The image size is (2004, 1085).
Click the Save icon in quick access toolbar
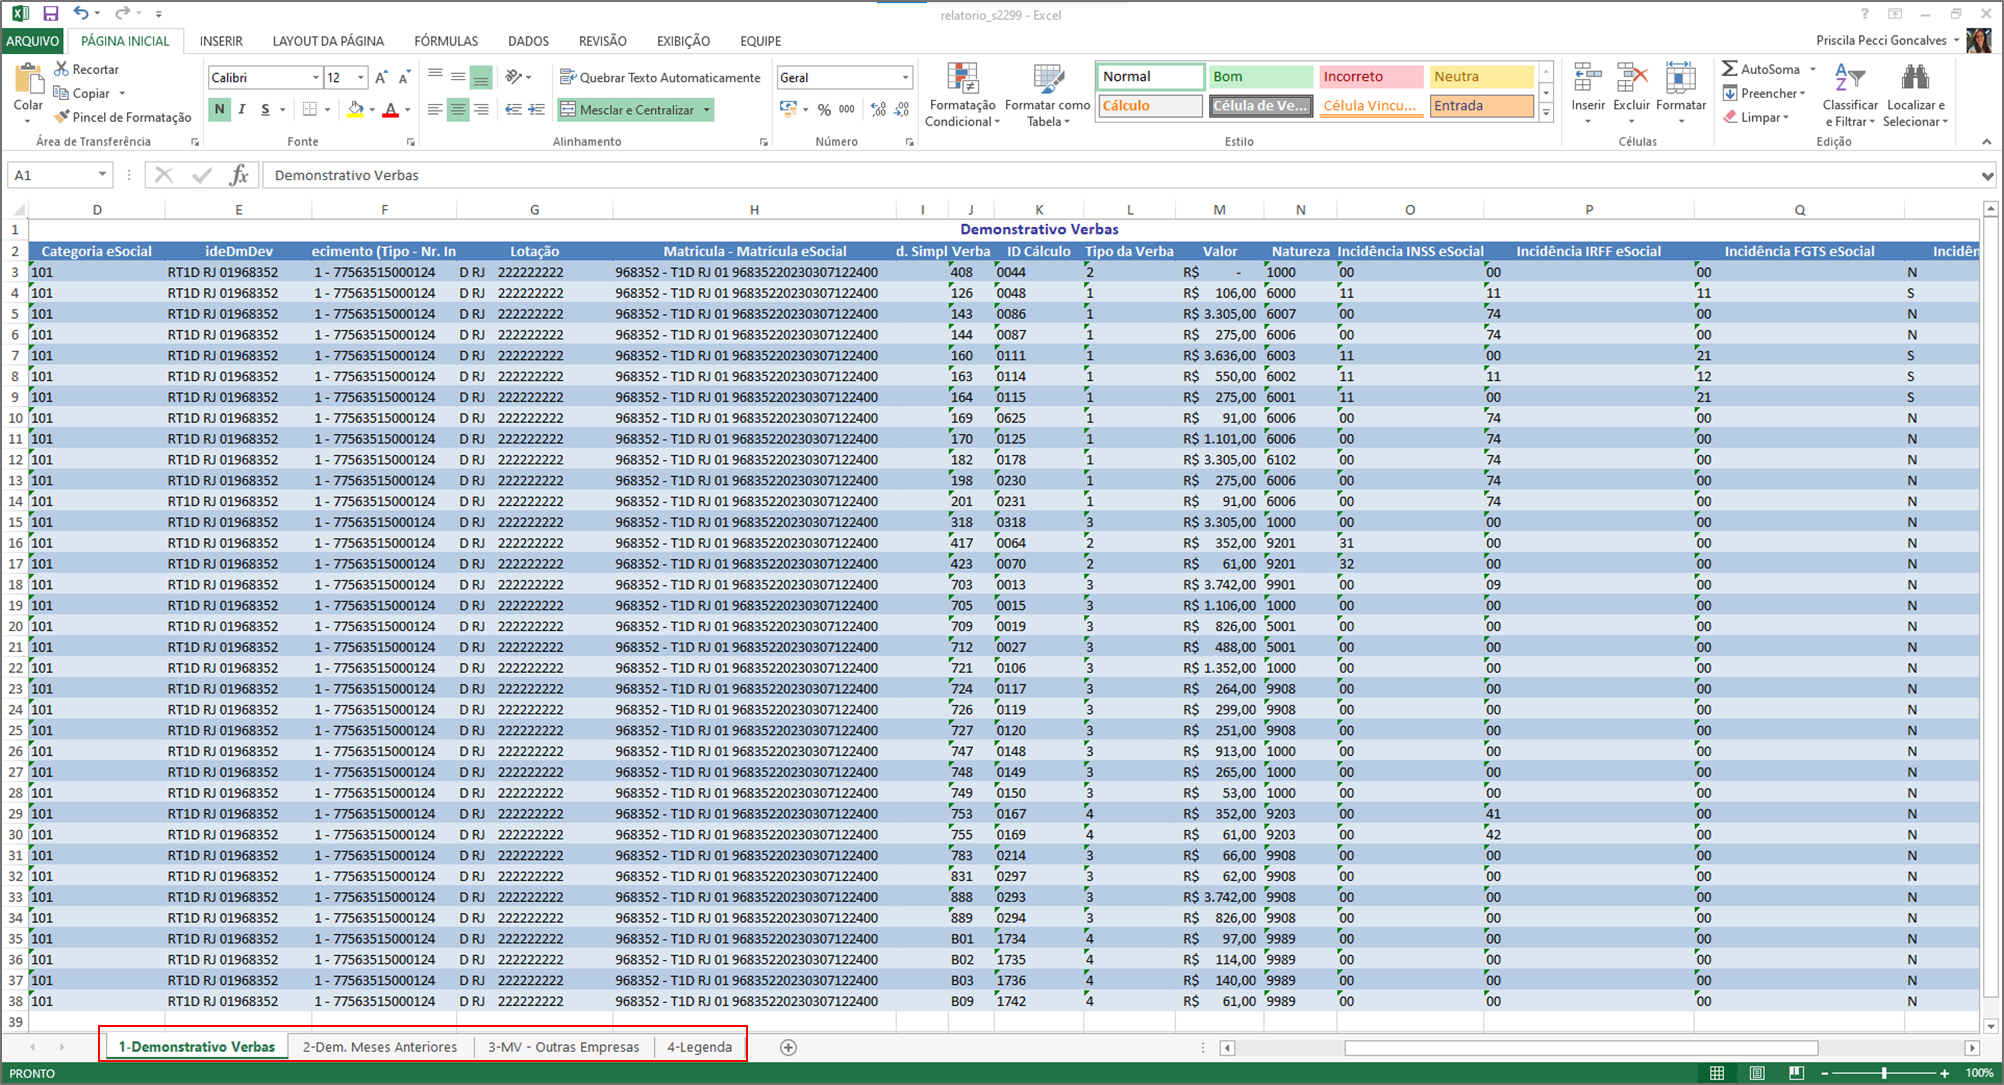[51, 13]
